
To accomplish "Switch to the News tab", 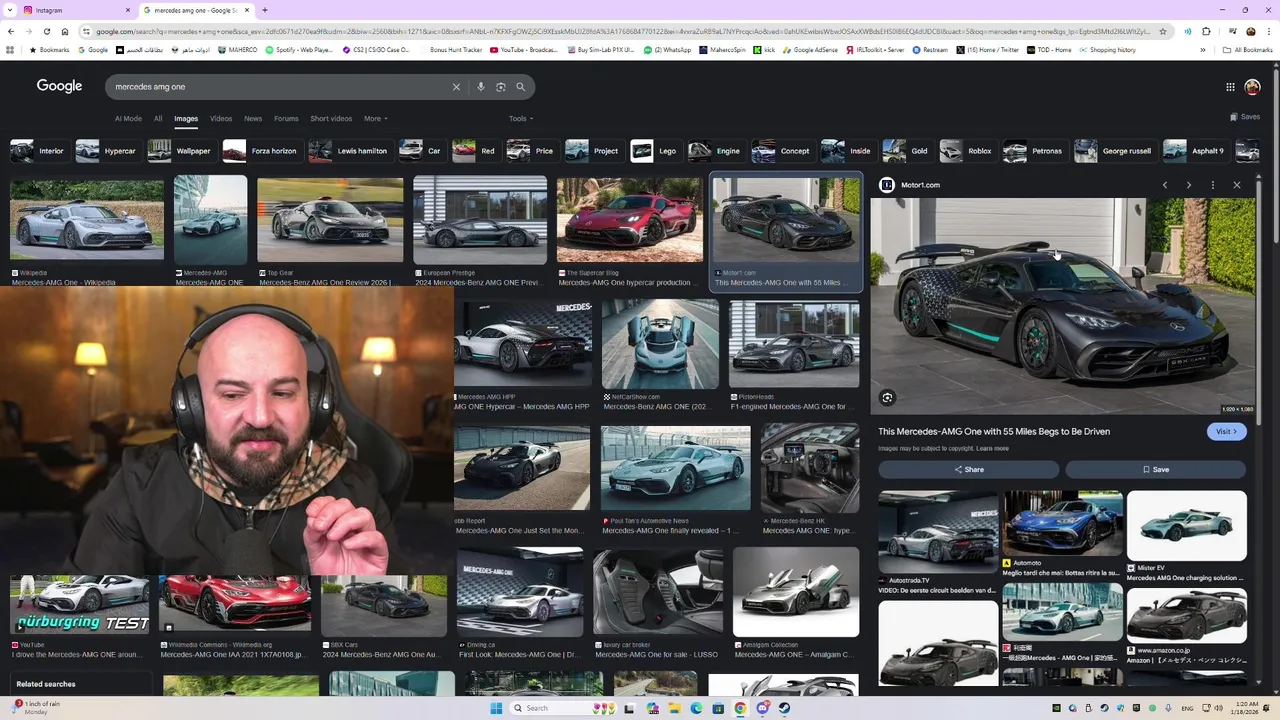I will (x=253, y=119).
